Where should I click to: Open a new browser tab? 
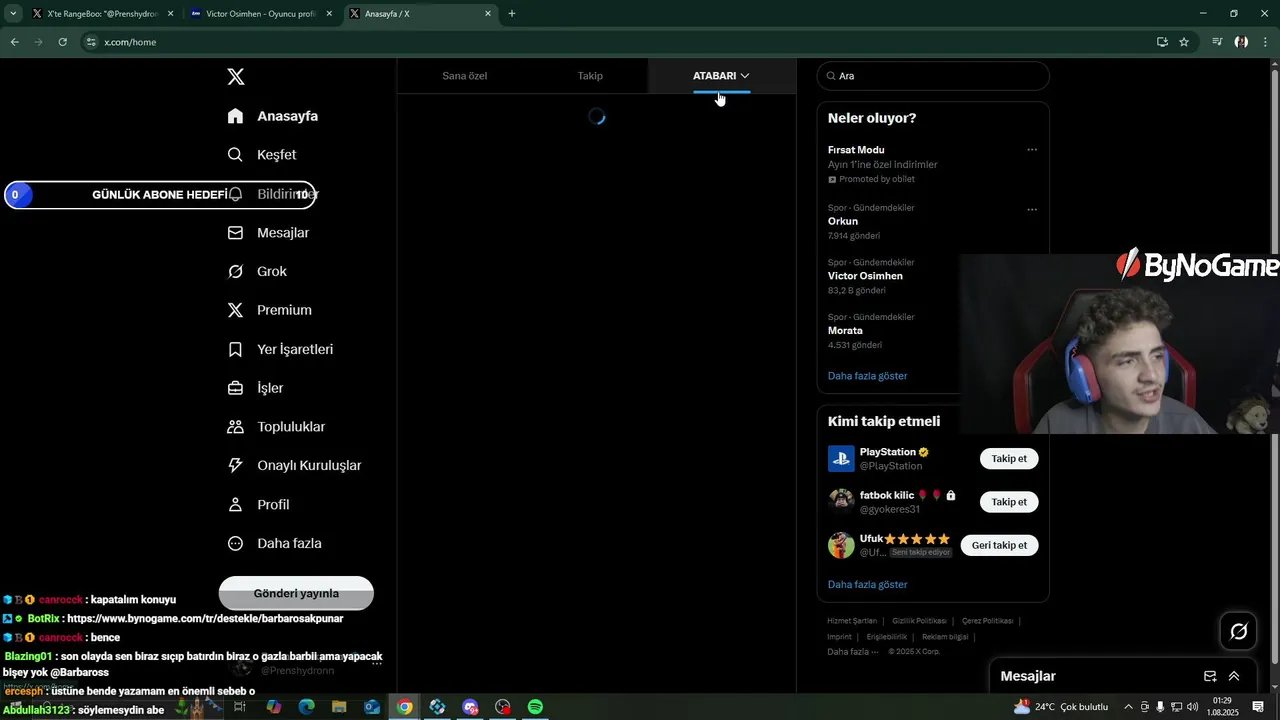pyautogui.click(x=512, y=14)
